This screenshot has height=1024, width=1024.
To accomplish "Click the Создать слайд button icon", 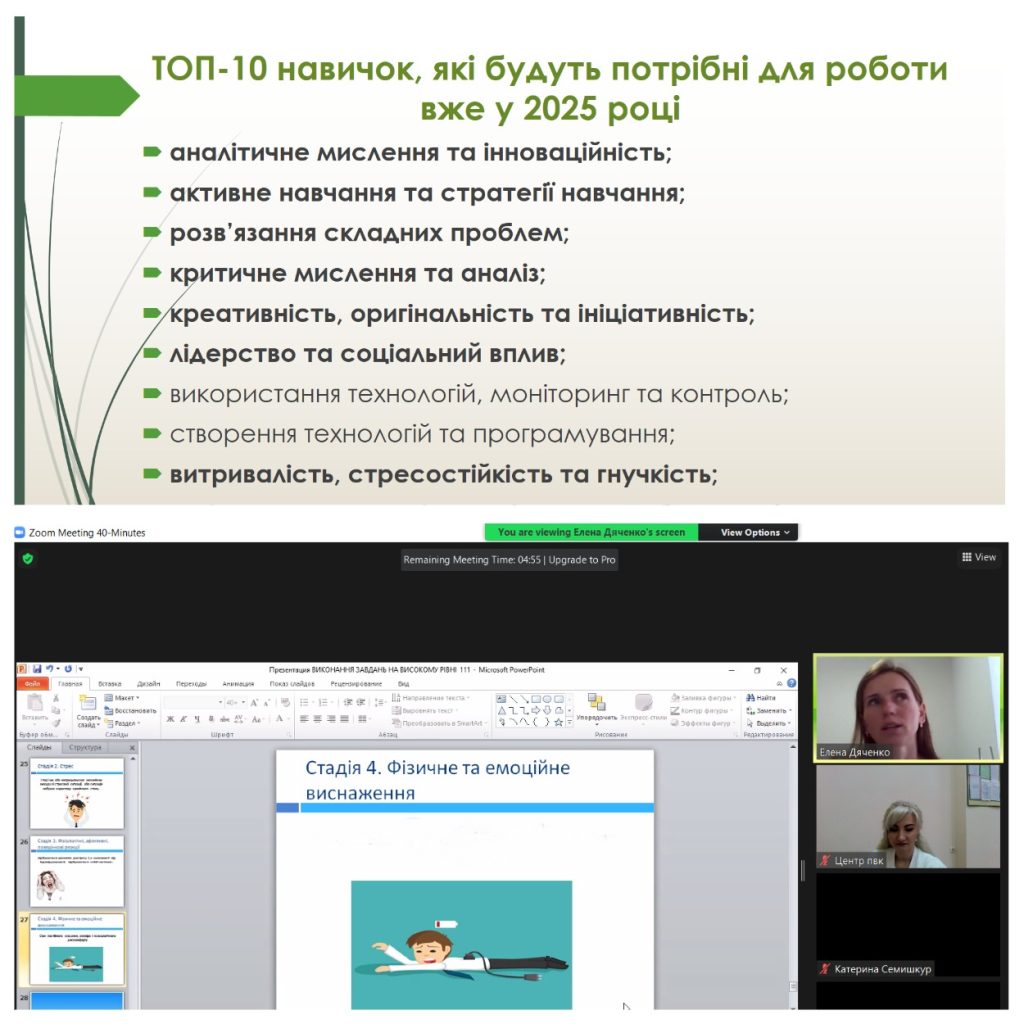I will click(x=88, y=705).
